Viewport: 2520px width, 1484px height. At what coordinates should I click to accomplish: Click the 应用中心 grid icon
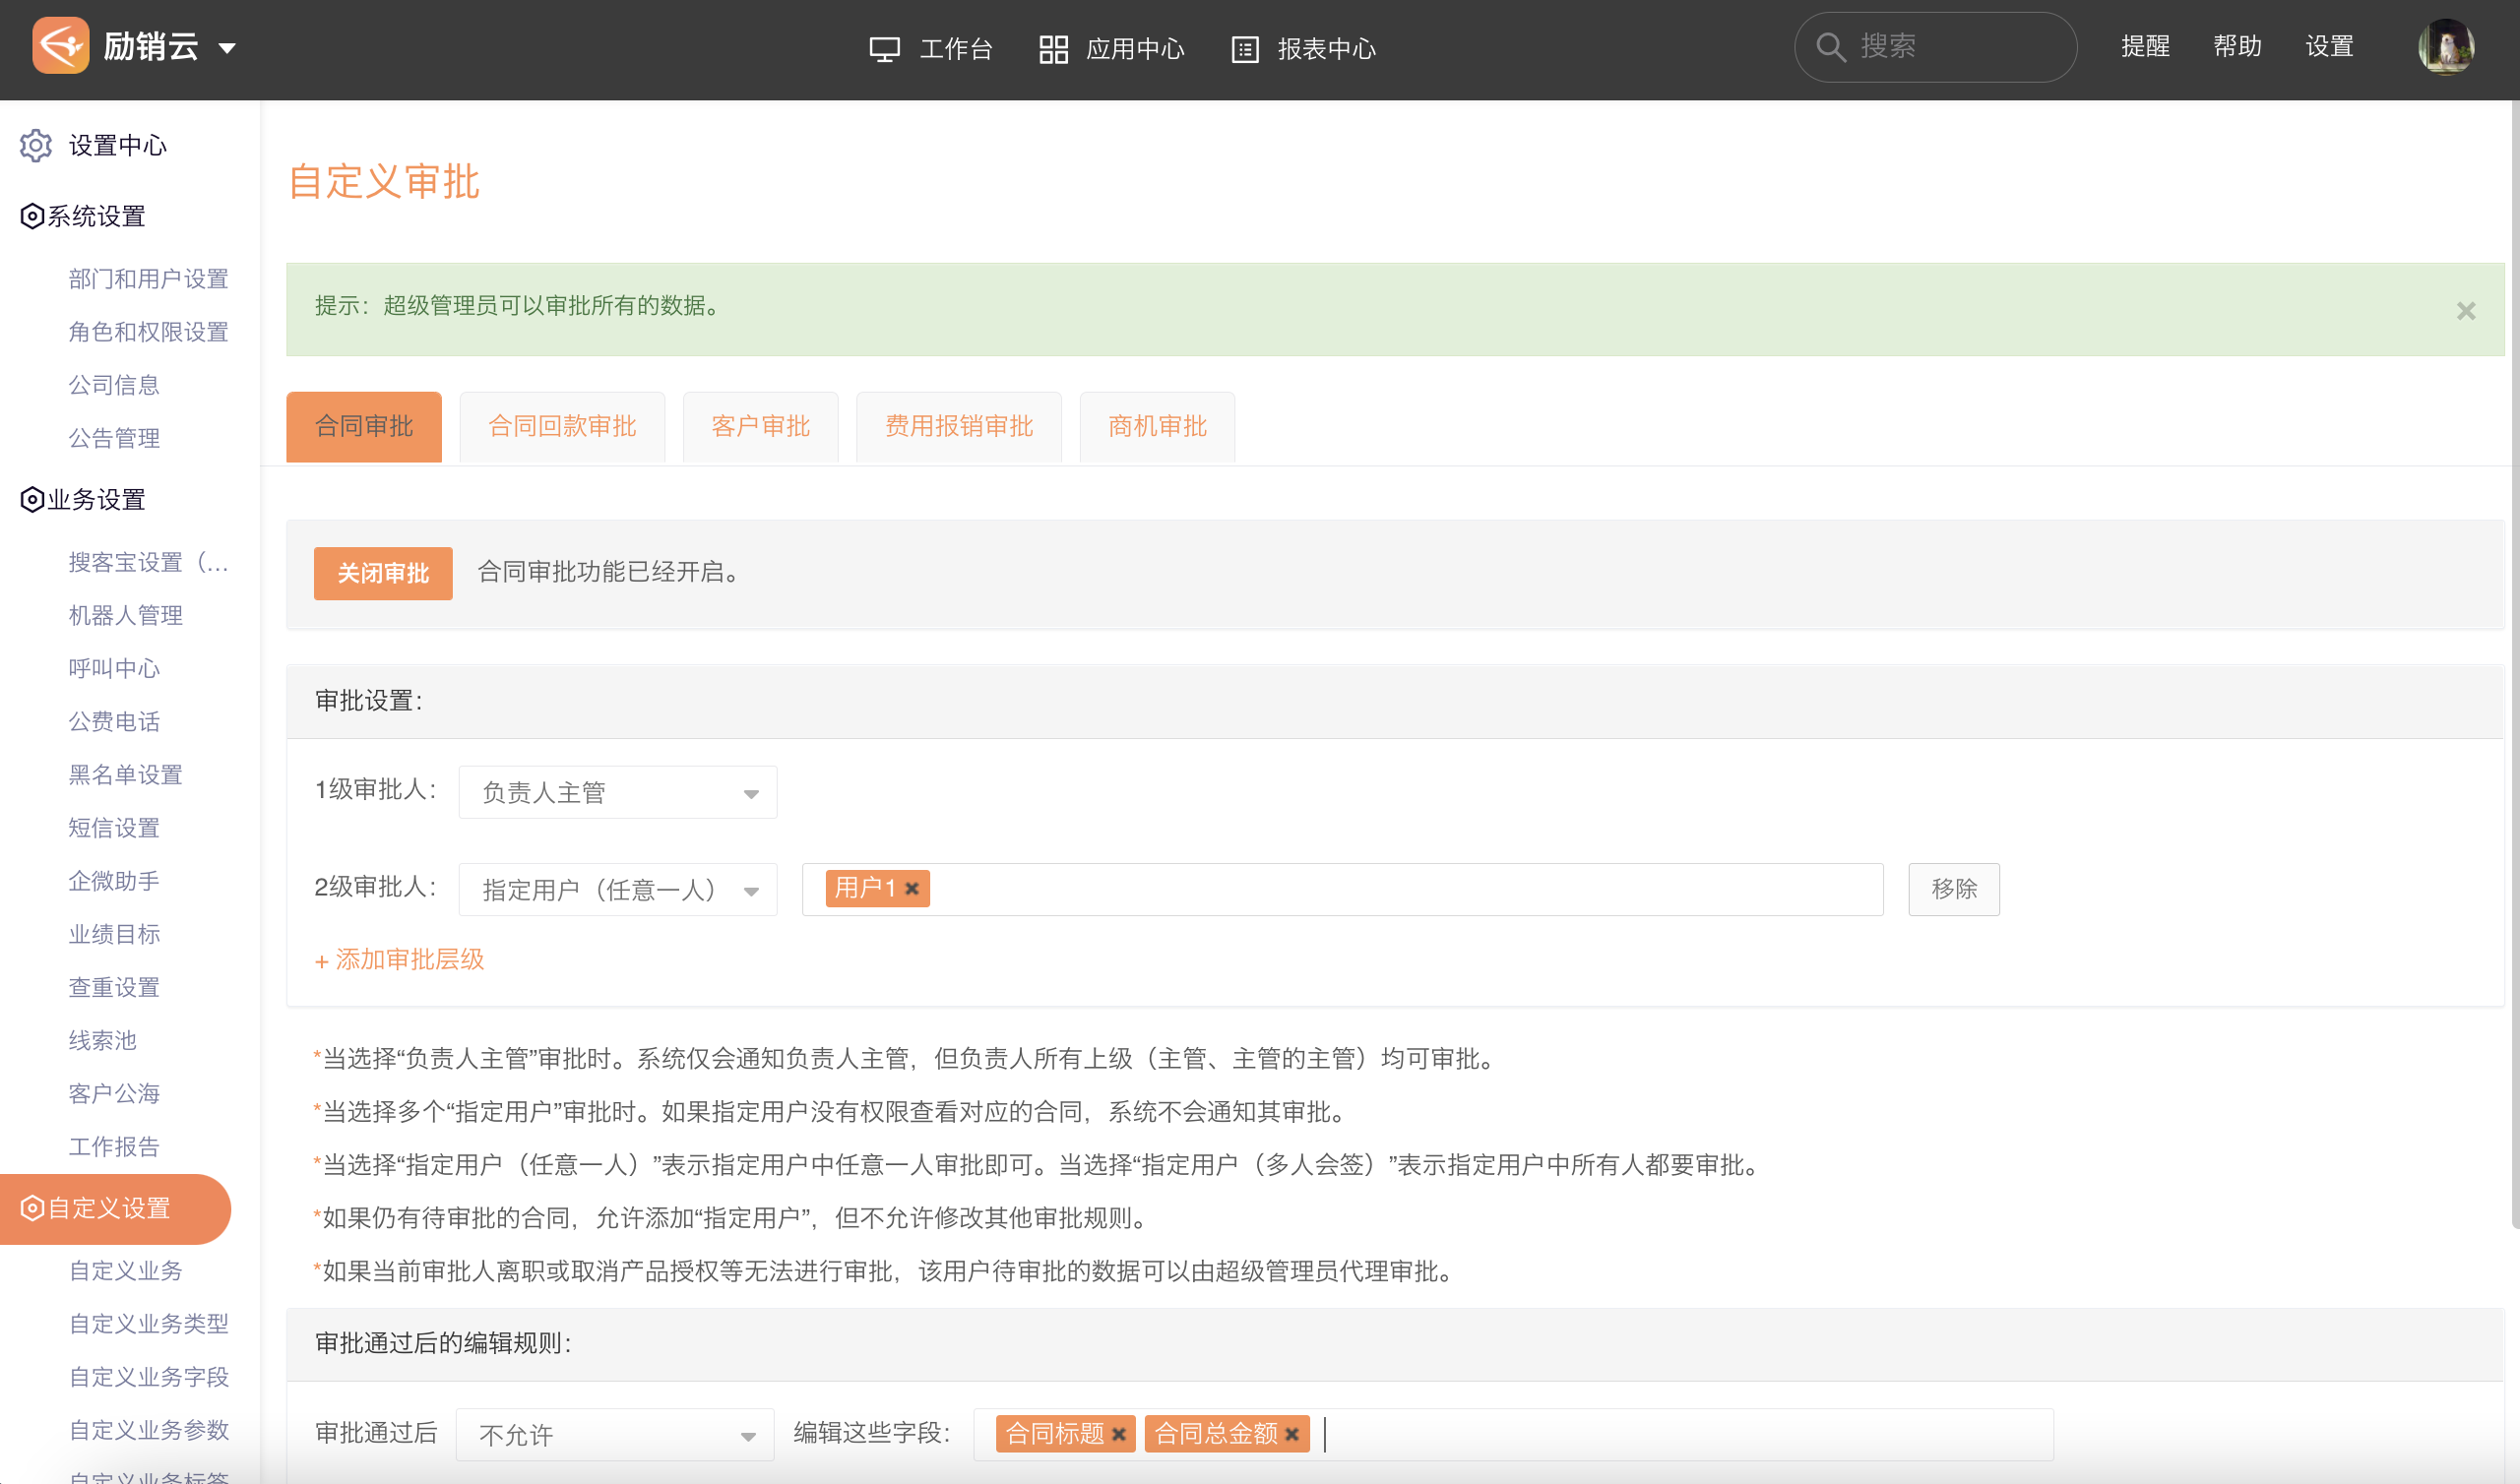click(1053, 49)
